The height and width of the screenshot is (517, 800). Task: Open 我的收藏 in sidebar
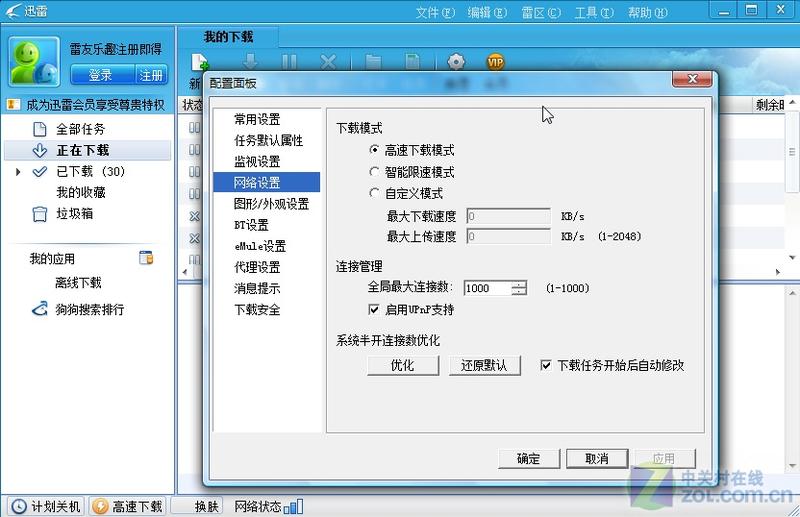coord(81,192)
